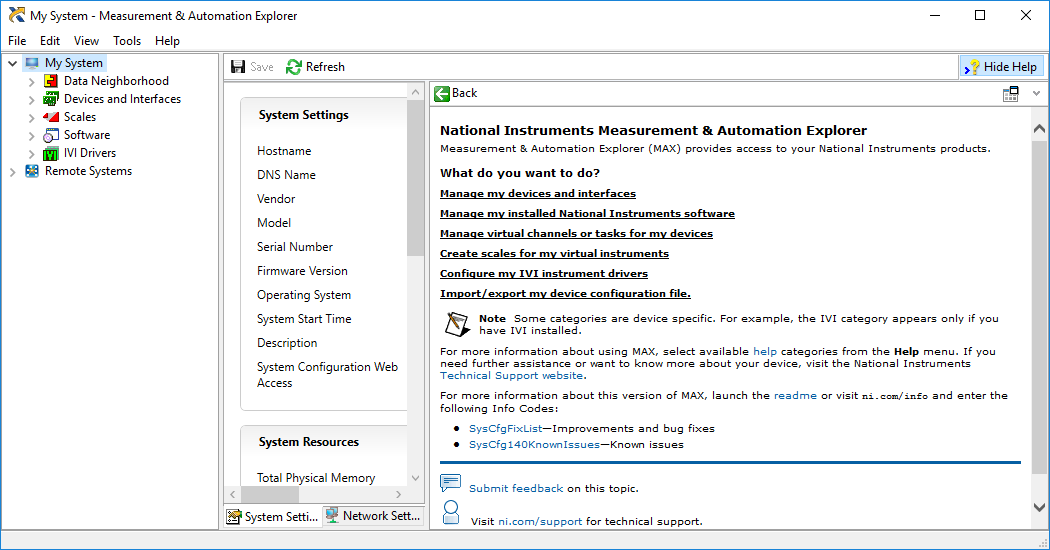Expand the Software tree node
The width and height of the screenshot is (1050, 550).
32,136
